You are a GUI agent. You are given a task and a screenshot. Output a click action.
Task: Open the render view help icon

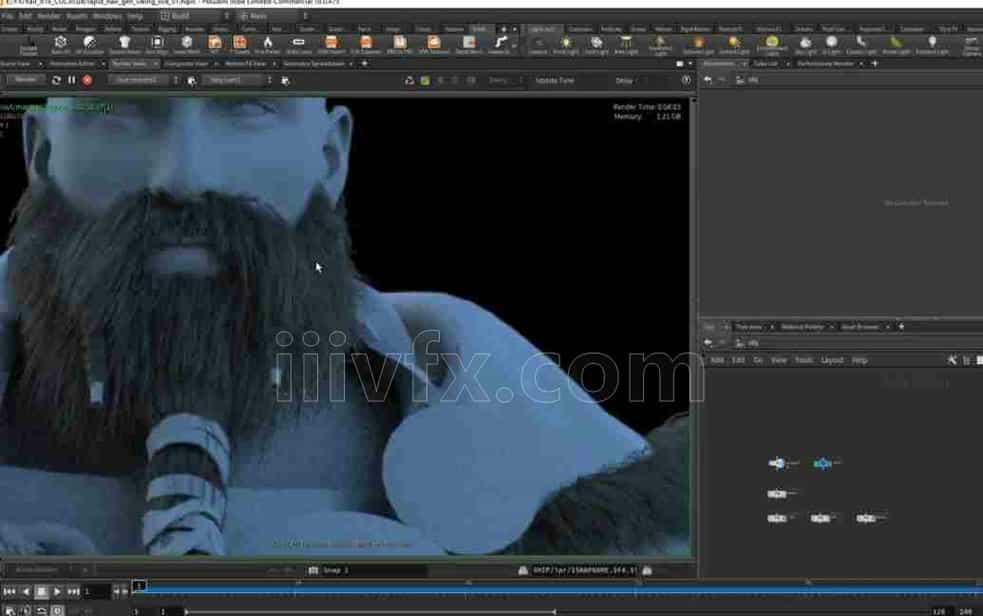pyautogui.click(x=686, y=80)
